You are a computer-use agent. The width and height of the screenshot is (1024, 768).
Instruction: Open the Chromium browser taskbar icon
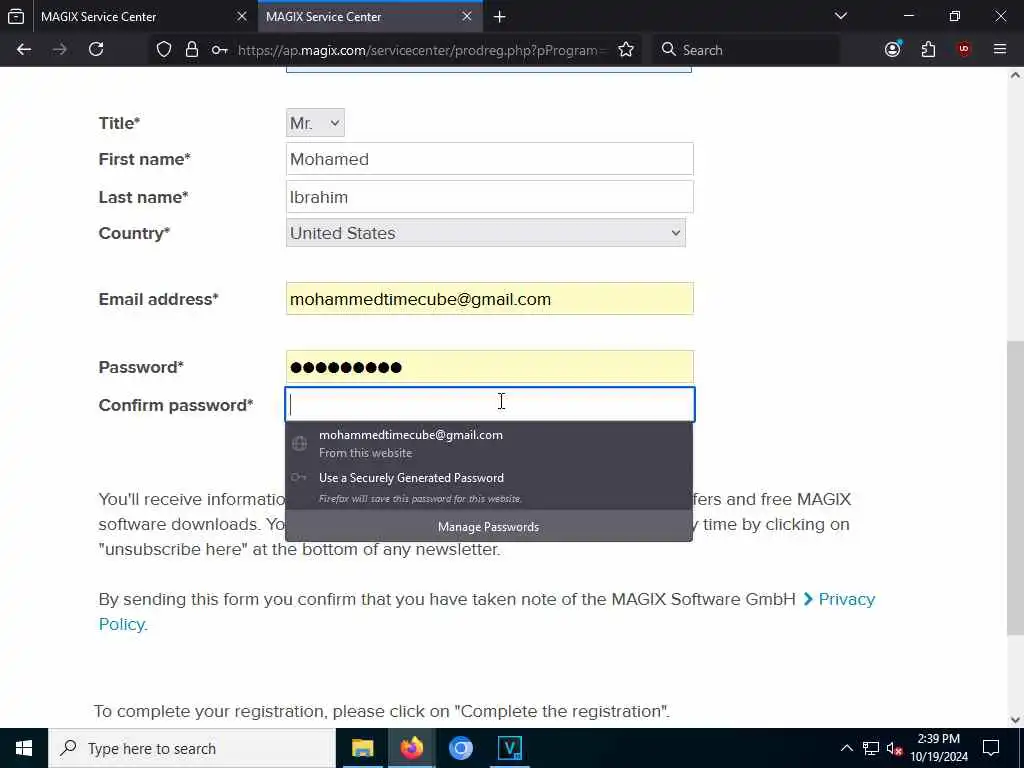click(460, 748)
